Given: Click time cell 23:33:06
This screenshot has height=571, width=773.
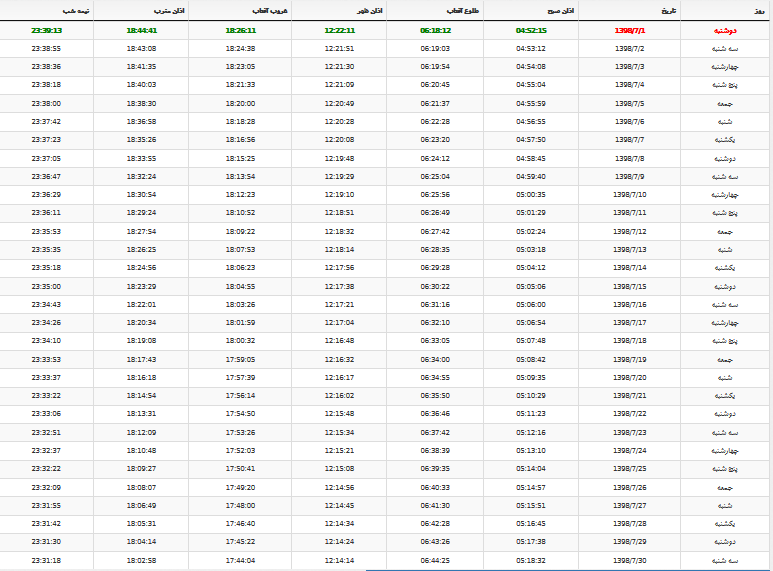Looking at the screenshot, I should [x=46, y=414].
